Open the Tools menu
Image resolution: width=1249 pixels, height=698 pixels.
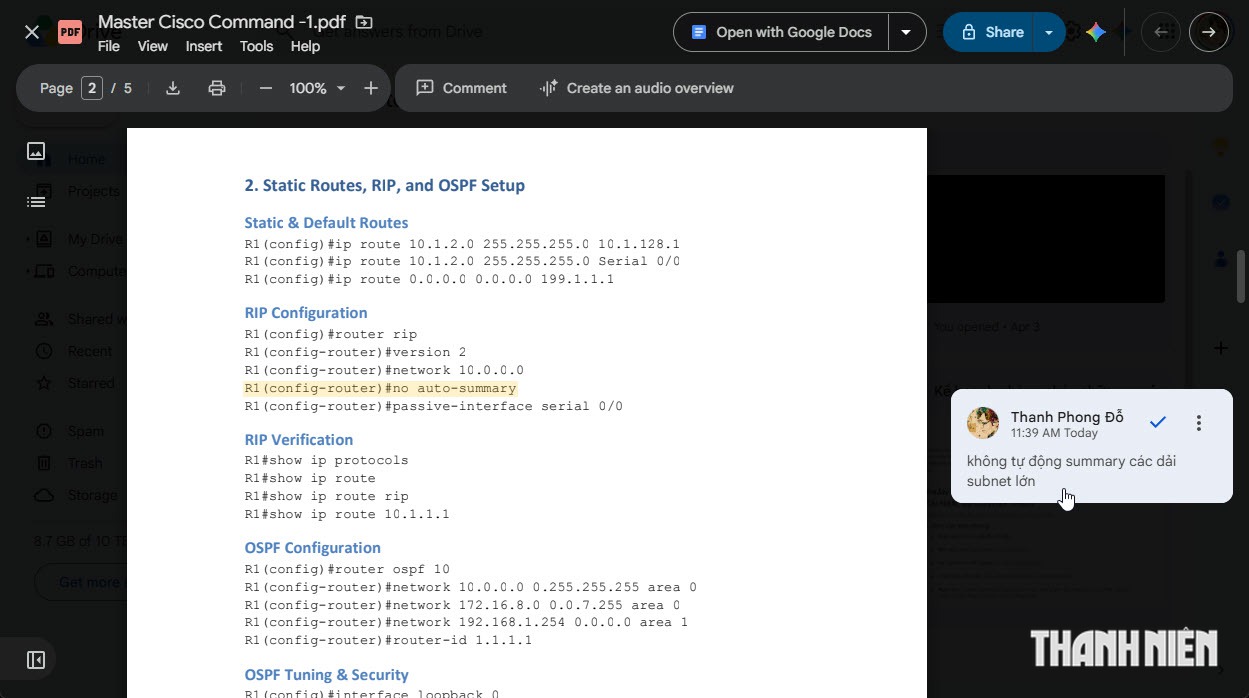(x=256, y=46)
